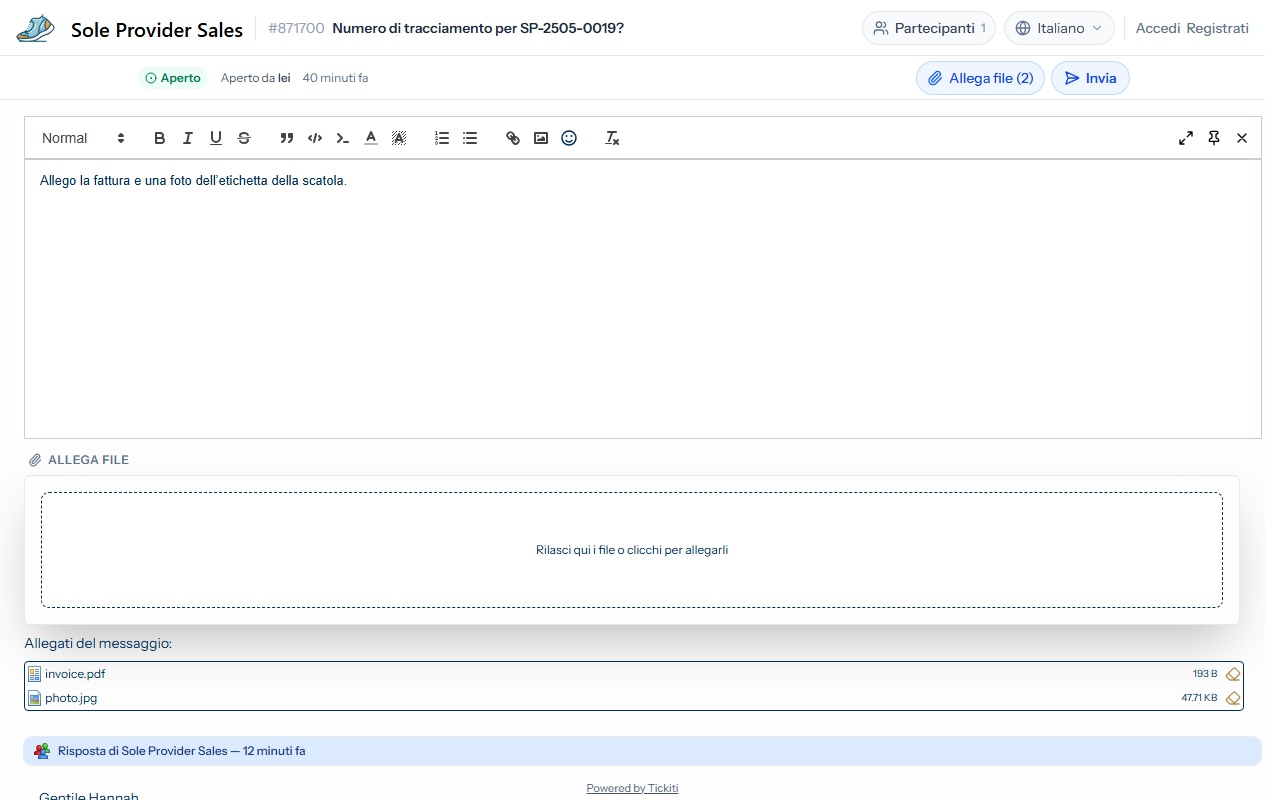Image resolution: width=1280 pixels, height=800 pixels.
Task: Click the ALLEGA FILE section heading
Action: point(79,460)
